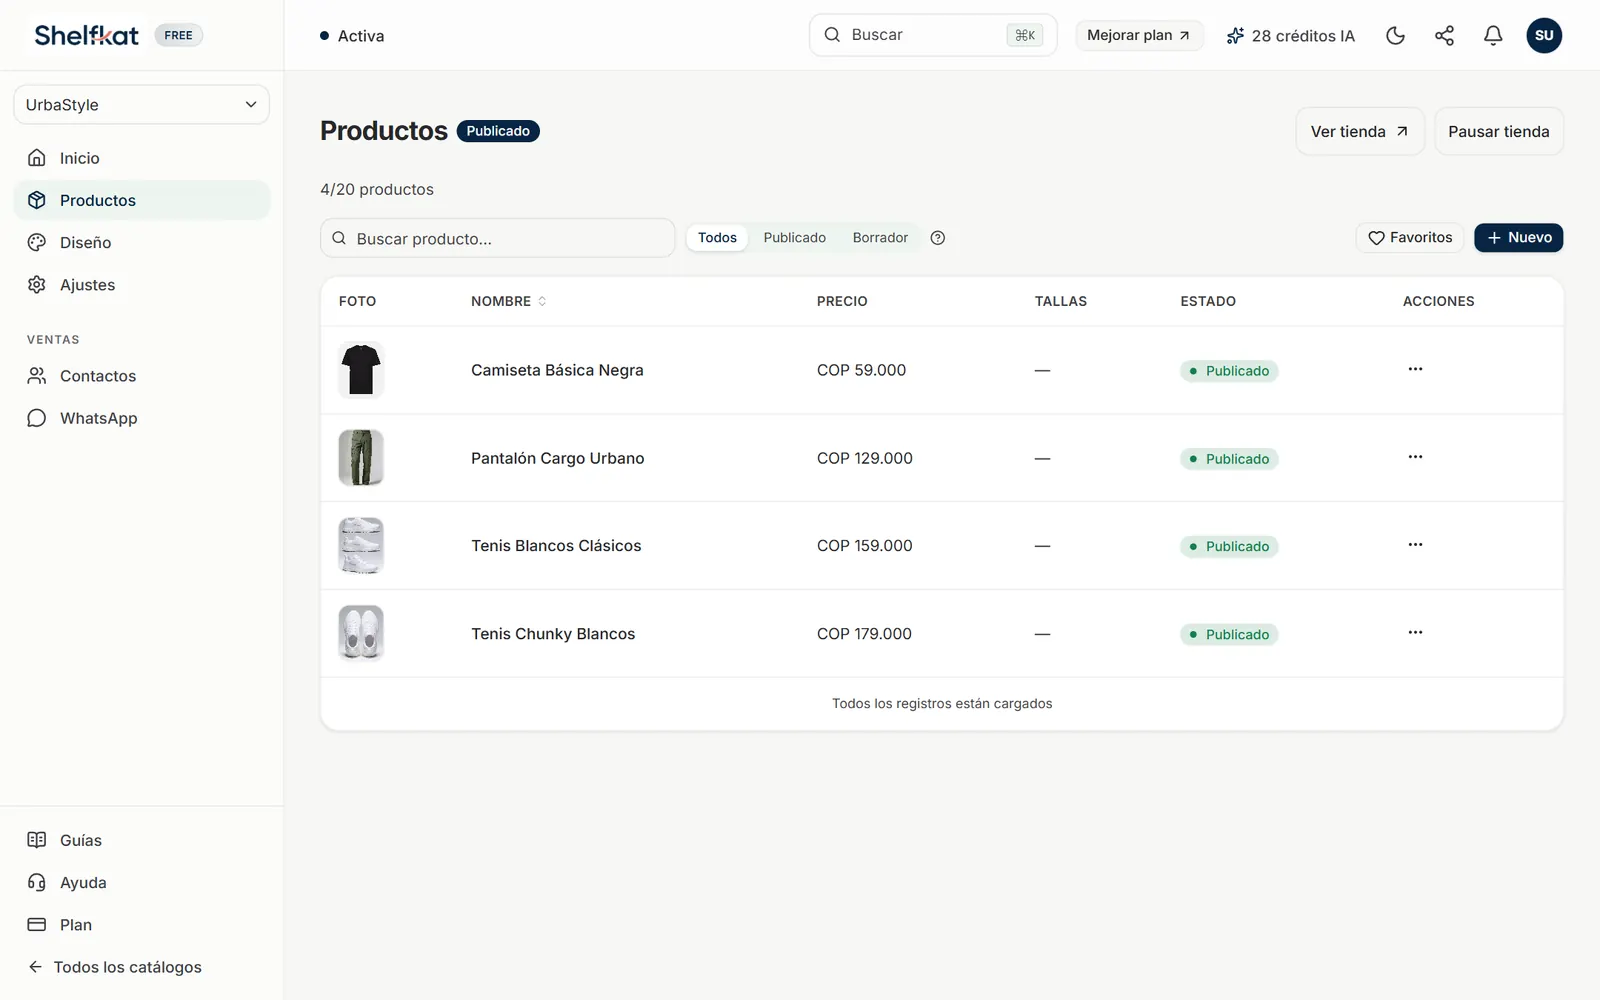Image resolution: width=1600 pixels, height=1000 pixels.
Task: Open Ajustes in sidebar
Action: (142, 285)
